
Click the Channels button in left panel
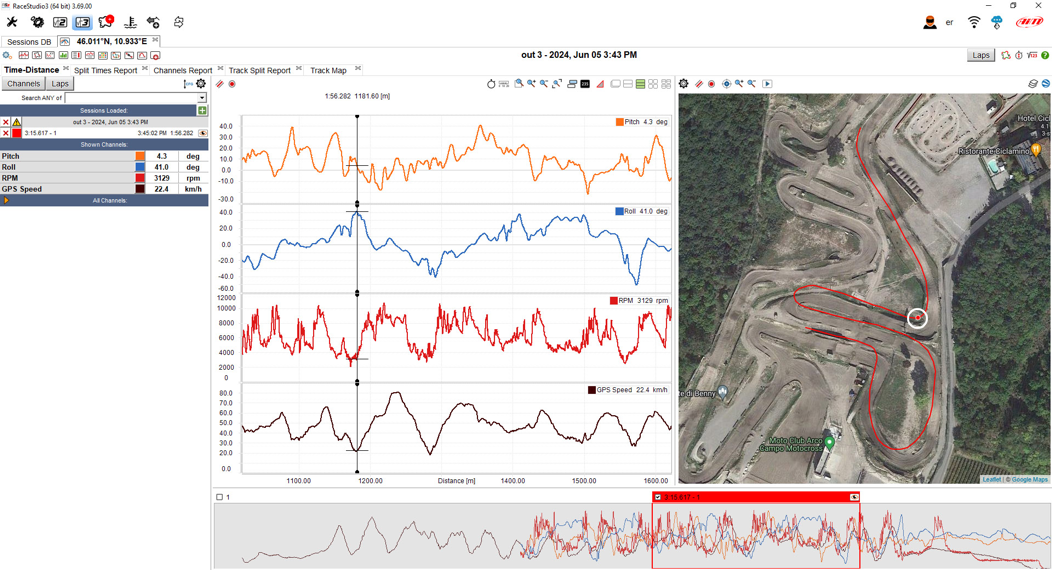pyautogui.click(x=23, y=84)
